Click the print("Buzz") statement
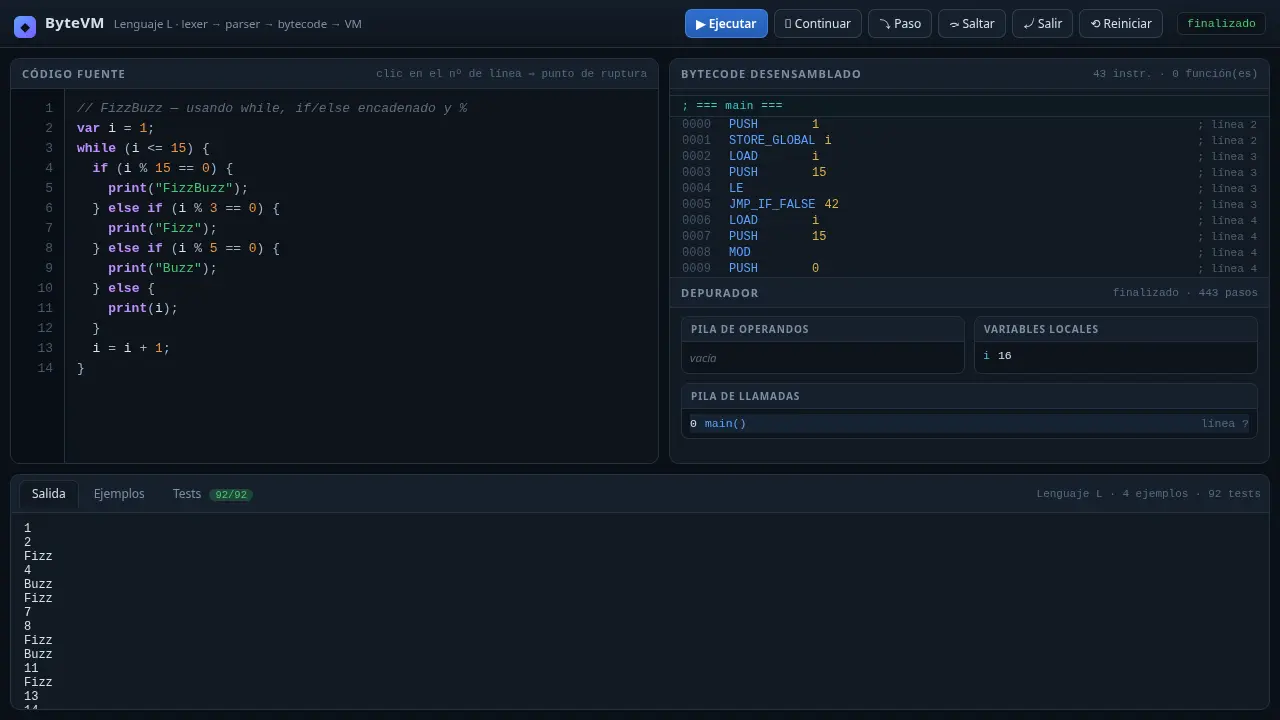The width and height of the screenshot is (1280, 720). 163,268
